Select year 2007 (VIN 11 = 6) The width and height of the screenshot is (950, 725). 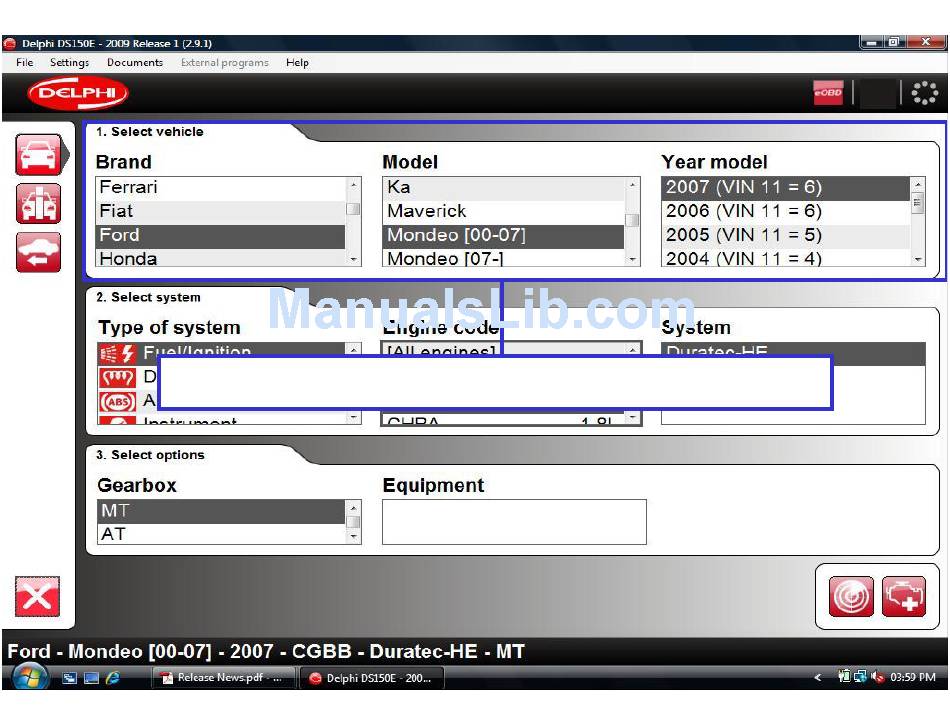click(x=786, y=187)
